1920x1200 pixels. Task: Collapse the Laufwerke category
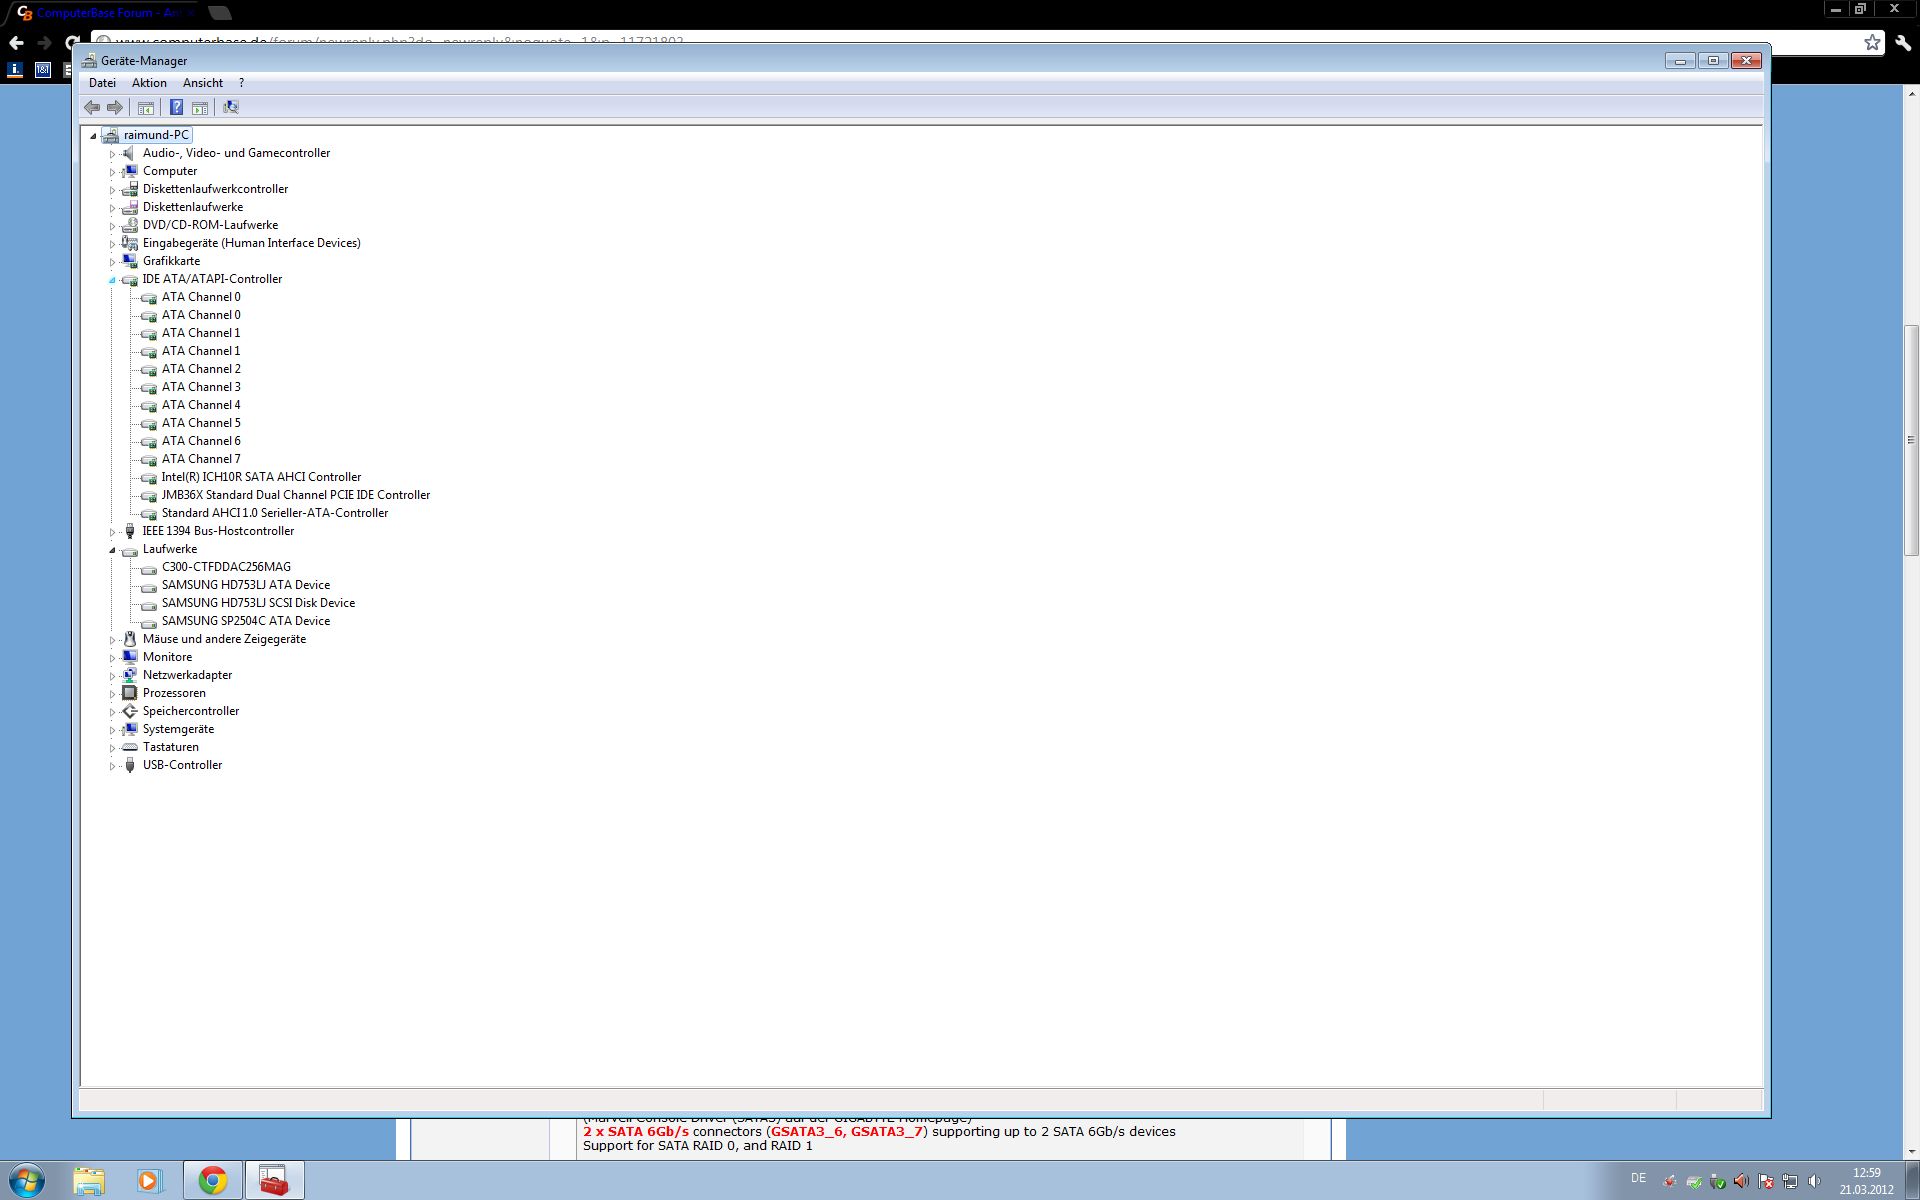[x=112, y=550]
